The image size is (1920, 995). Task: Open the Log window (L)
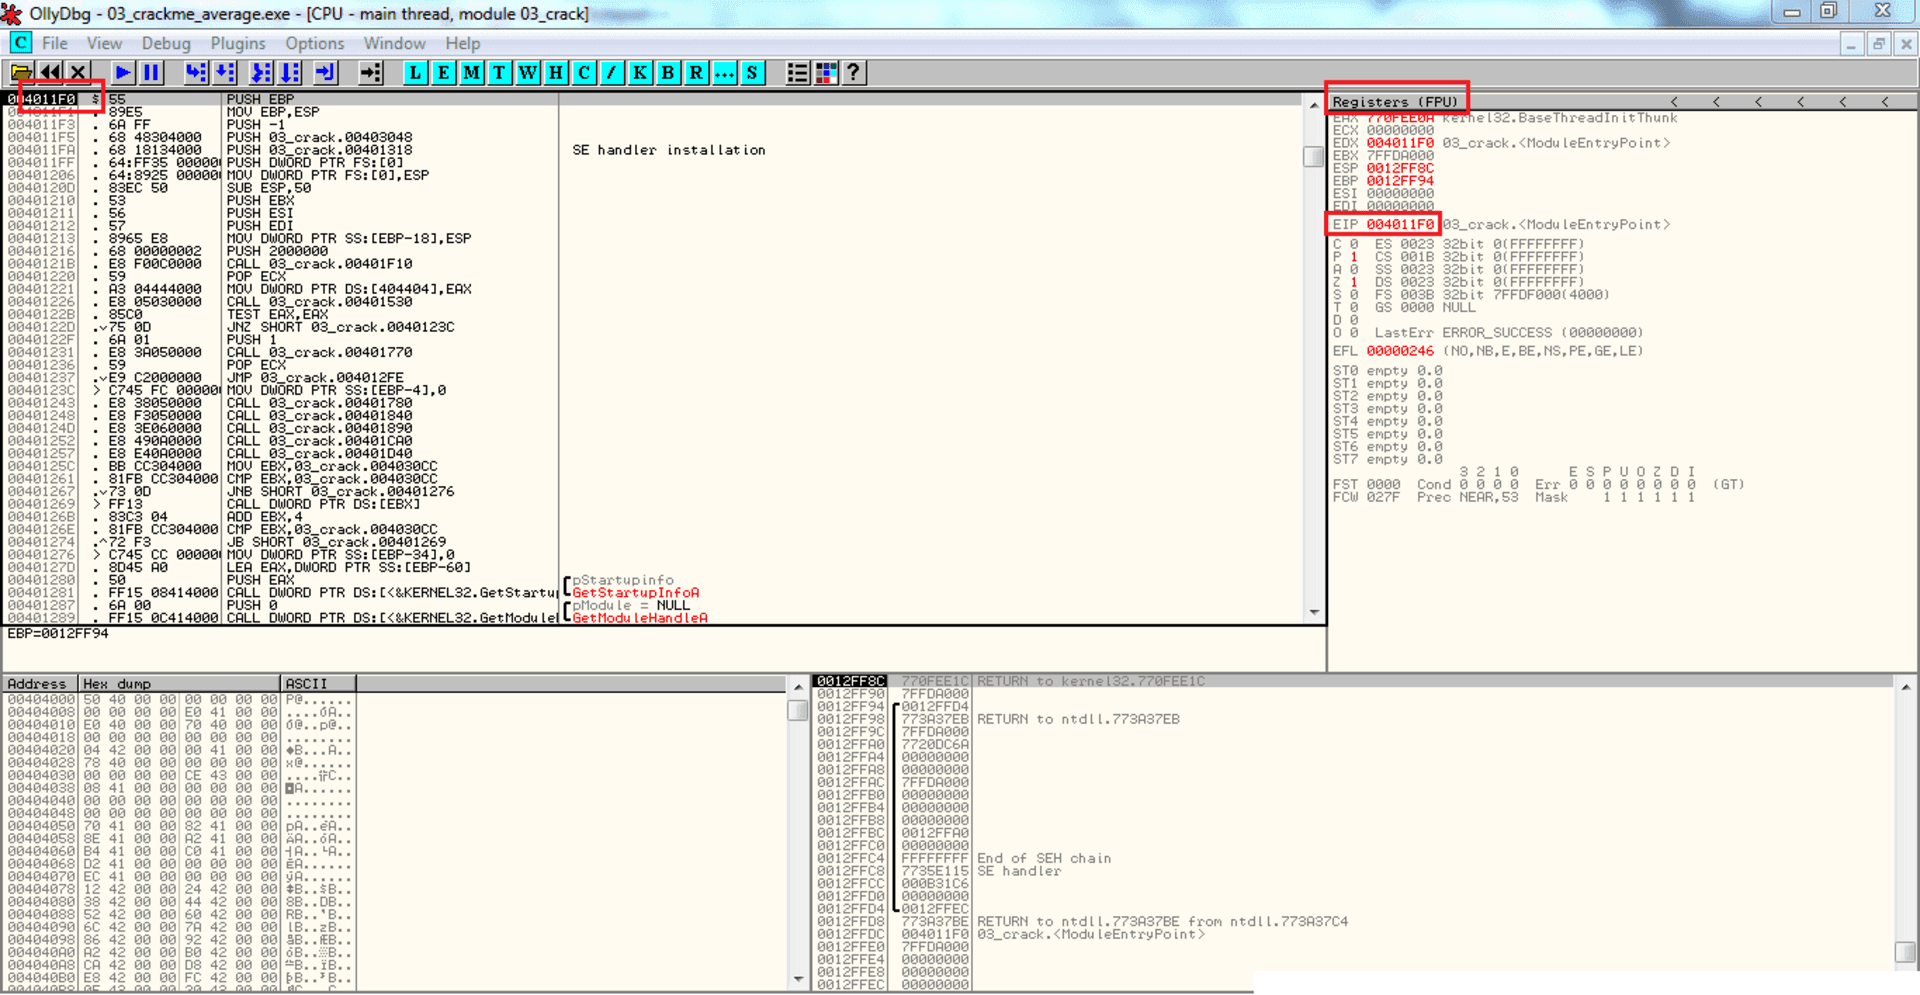[415, 73]
